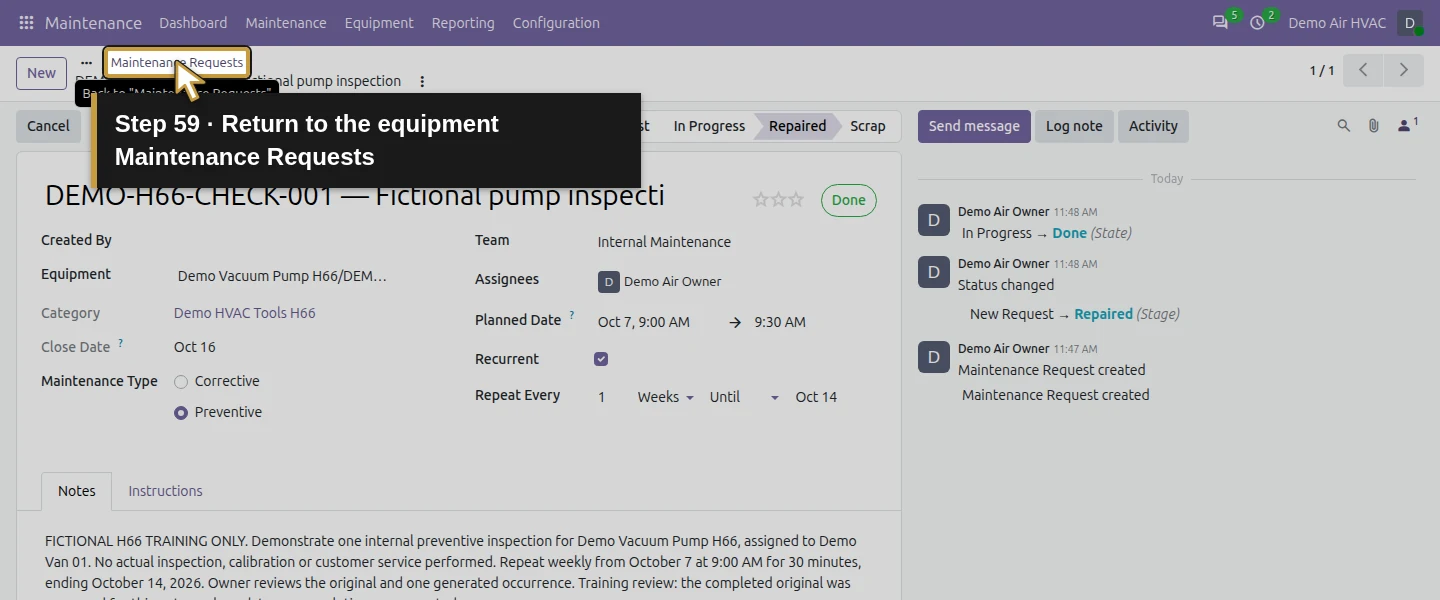The image size is (1440, 600).
Task: Open the Reporting menu
Action: [463, 23]
